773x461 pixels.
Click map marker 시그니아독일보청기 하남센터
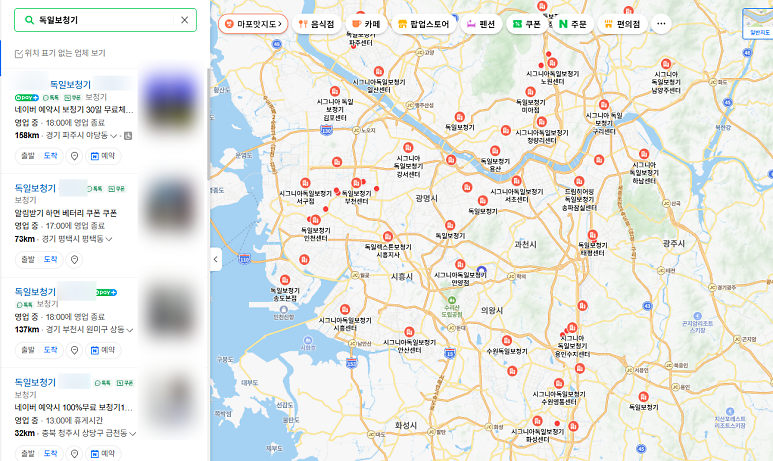tap(644, 154)
